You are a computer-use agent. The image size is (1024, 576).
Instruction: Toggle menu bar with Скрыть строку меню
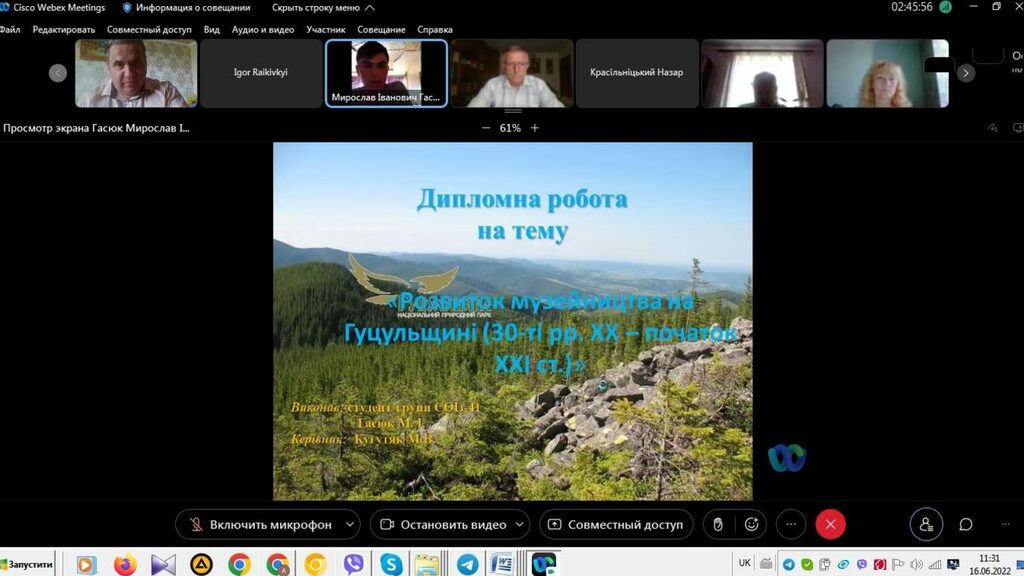point(316,7)
